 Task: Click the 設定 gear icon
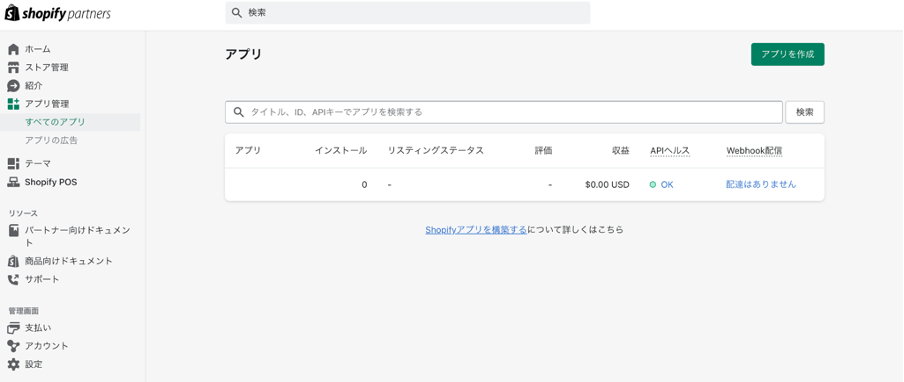[x=13, y=364]
